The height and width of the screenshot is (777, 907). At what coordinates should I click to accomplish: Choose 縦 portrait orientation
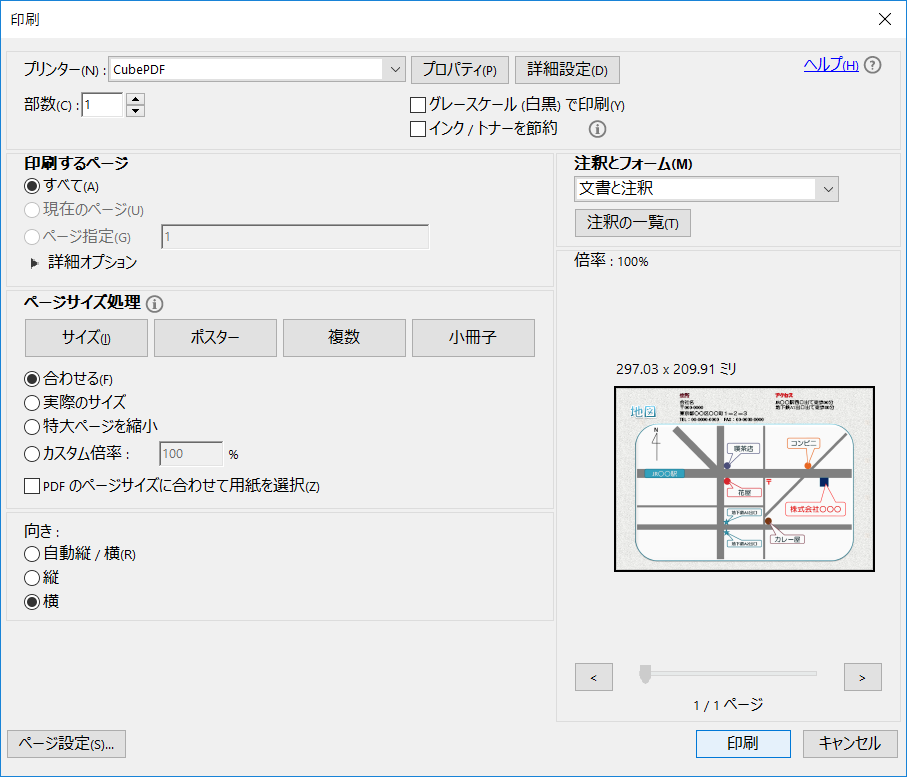coord(31,577)
